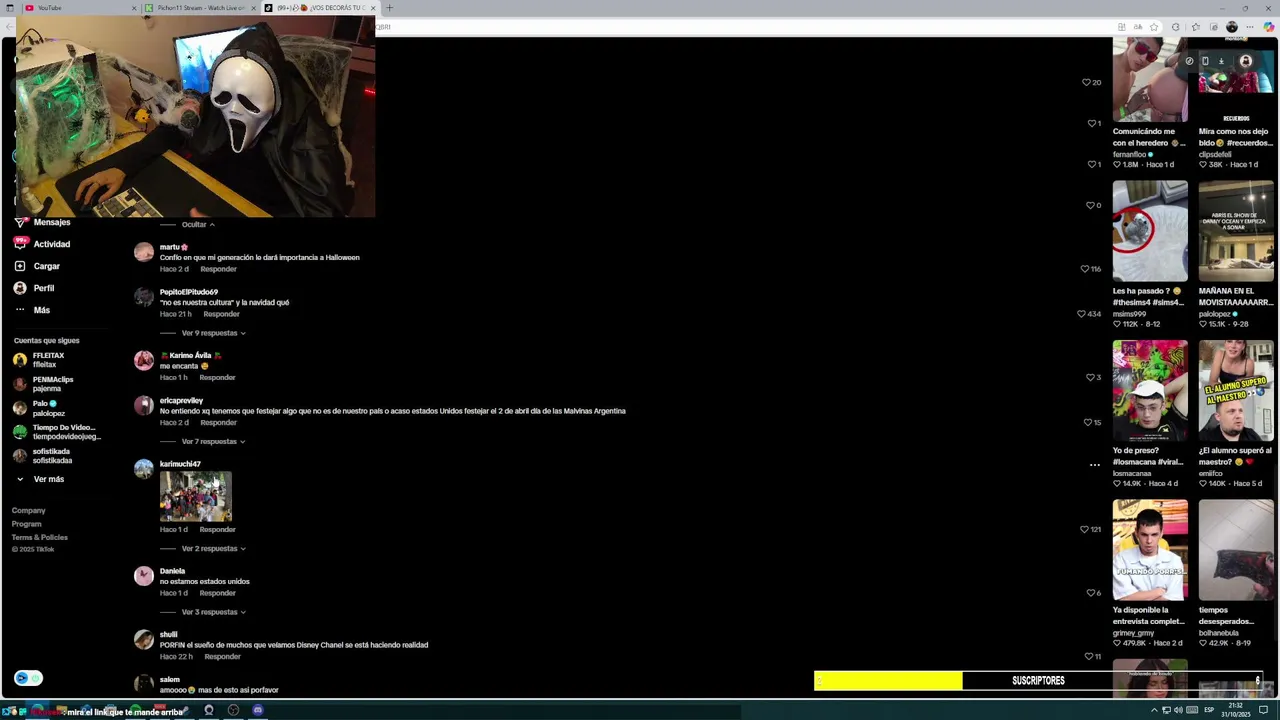Screen dimensions: 1280x720
Task: Click the browser favorites star icon
Action: pos(1154,27)
